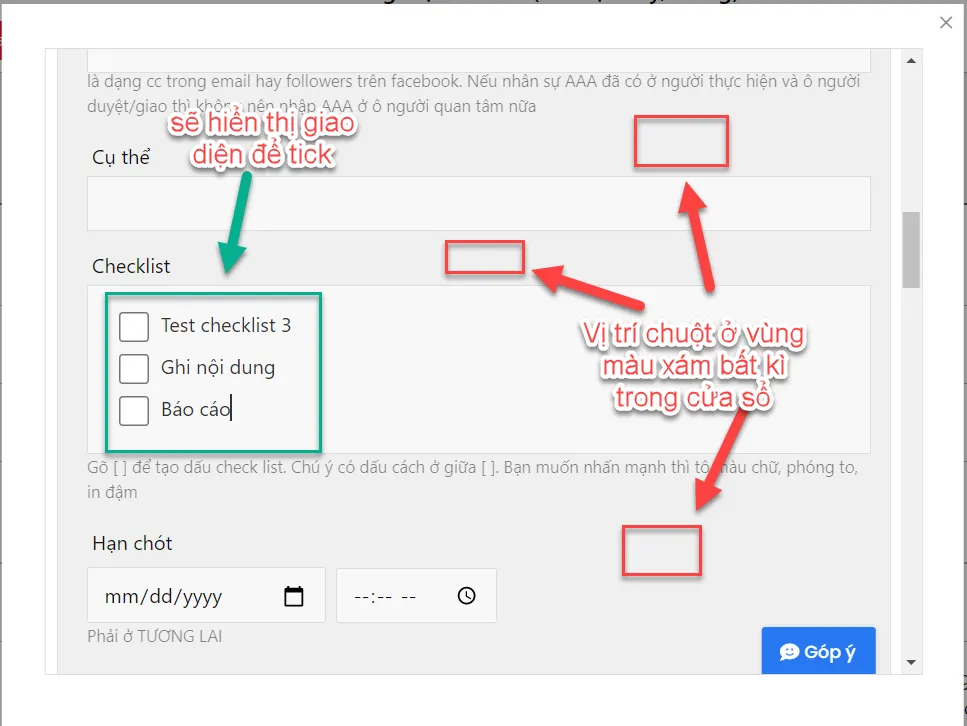Click the Cụ thể text field
The width and height of the screenshot is (967, 726).
(x=479, y=204)
